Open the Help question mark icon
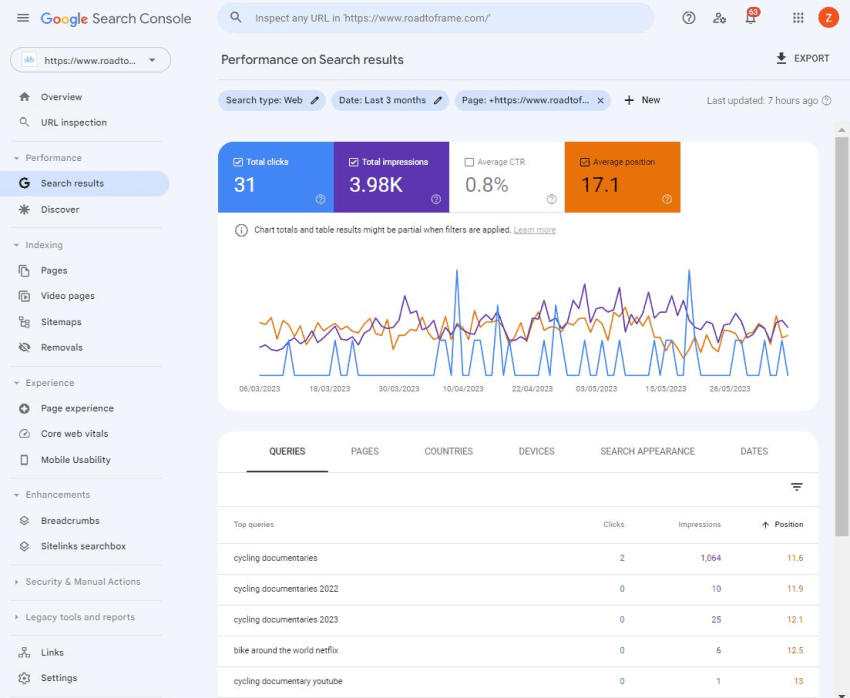 [x=688, y=18]
